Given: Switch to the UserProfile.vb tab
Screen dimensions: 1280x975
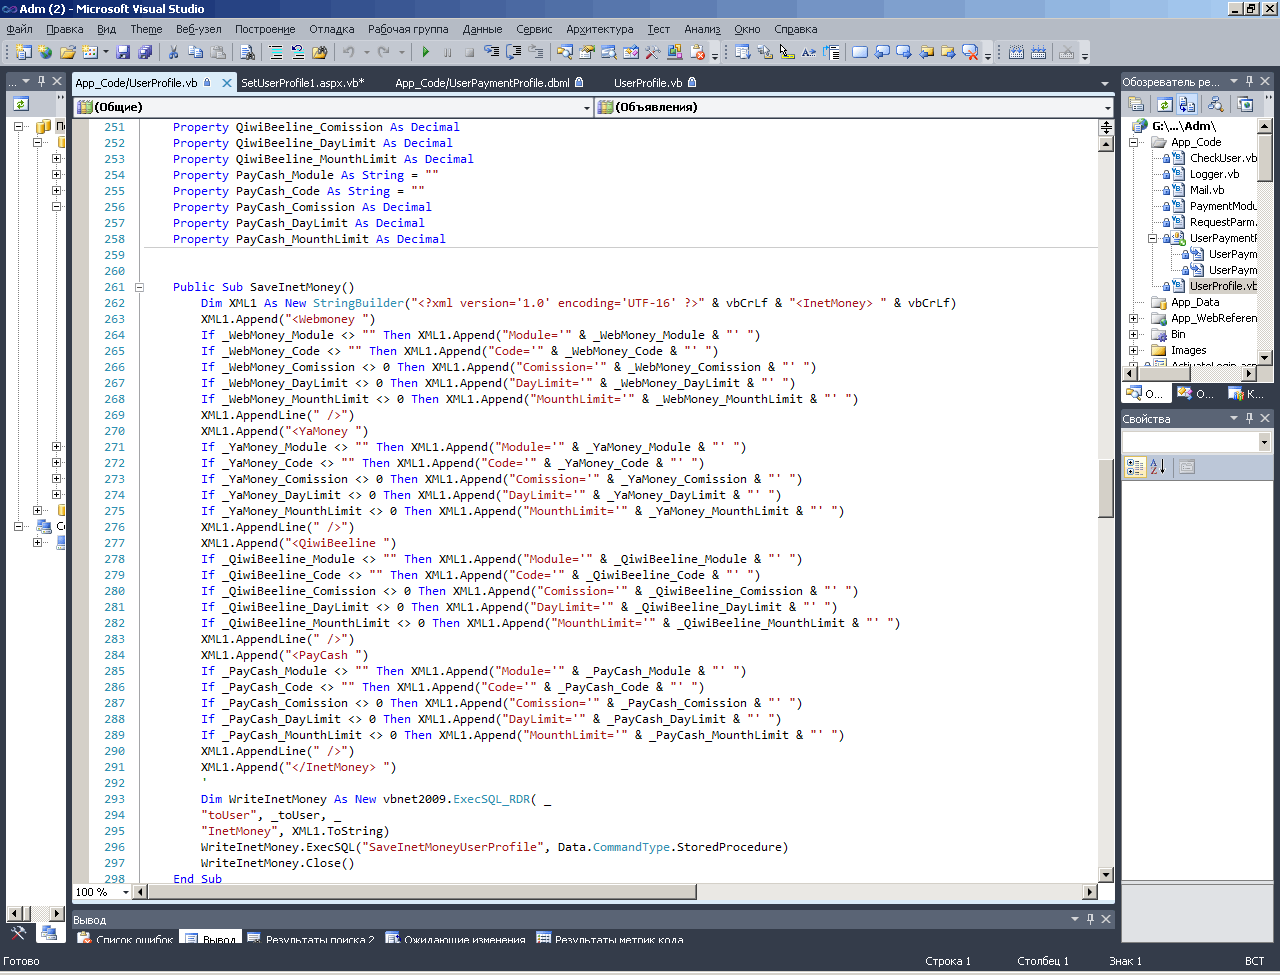Looking at the screenshot, I should (x=655, y=83).
